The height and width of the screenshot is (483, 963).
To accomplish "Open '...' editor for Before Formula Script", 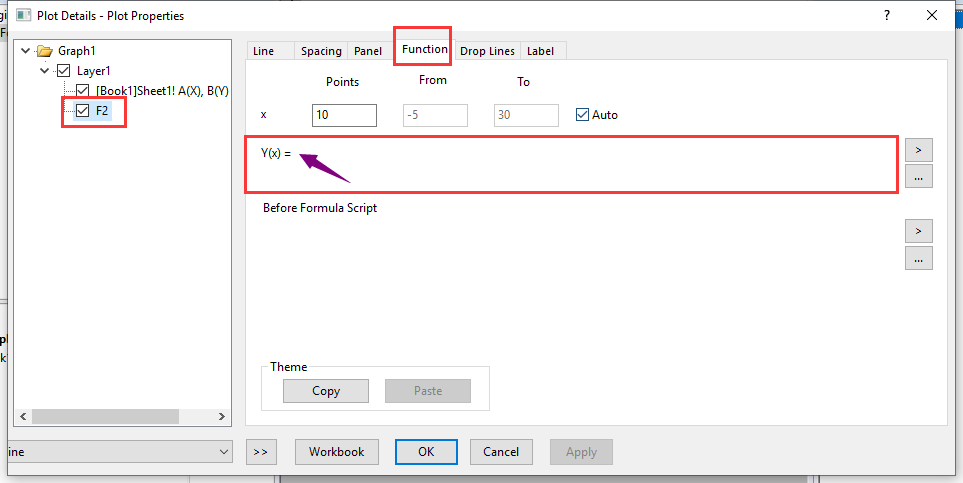I will tap(917, 258).
